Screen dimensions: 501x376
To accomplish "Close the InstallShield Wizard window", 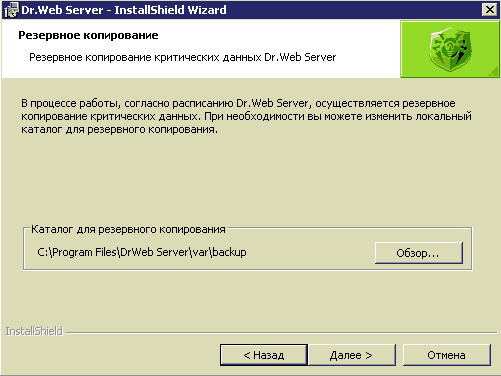I will (490, 10).
